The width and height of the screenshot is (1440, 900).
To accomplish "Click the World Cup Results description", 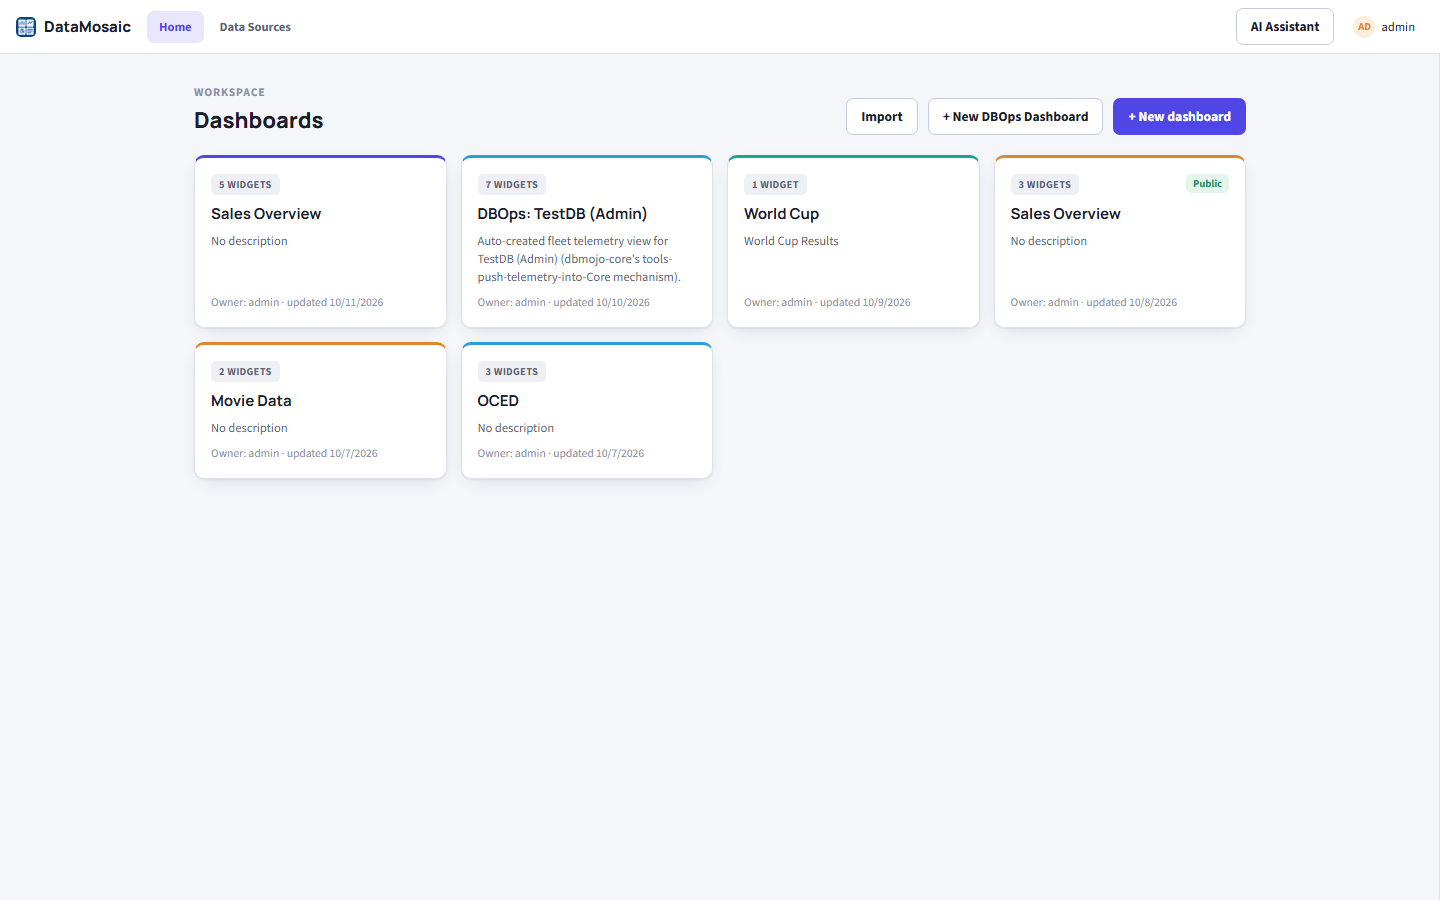I will [x=791, y=241].
